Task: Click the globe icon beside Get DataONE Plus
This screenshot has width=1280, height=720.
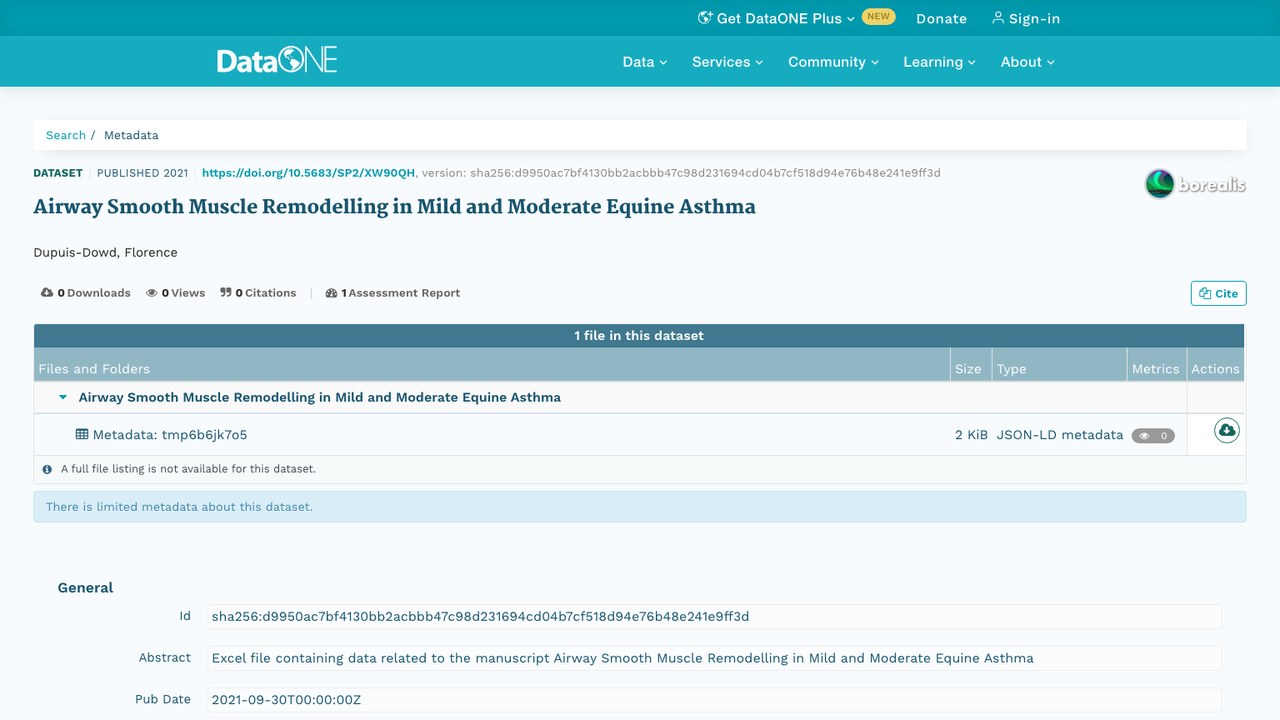Action: point(705,18)
